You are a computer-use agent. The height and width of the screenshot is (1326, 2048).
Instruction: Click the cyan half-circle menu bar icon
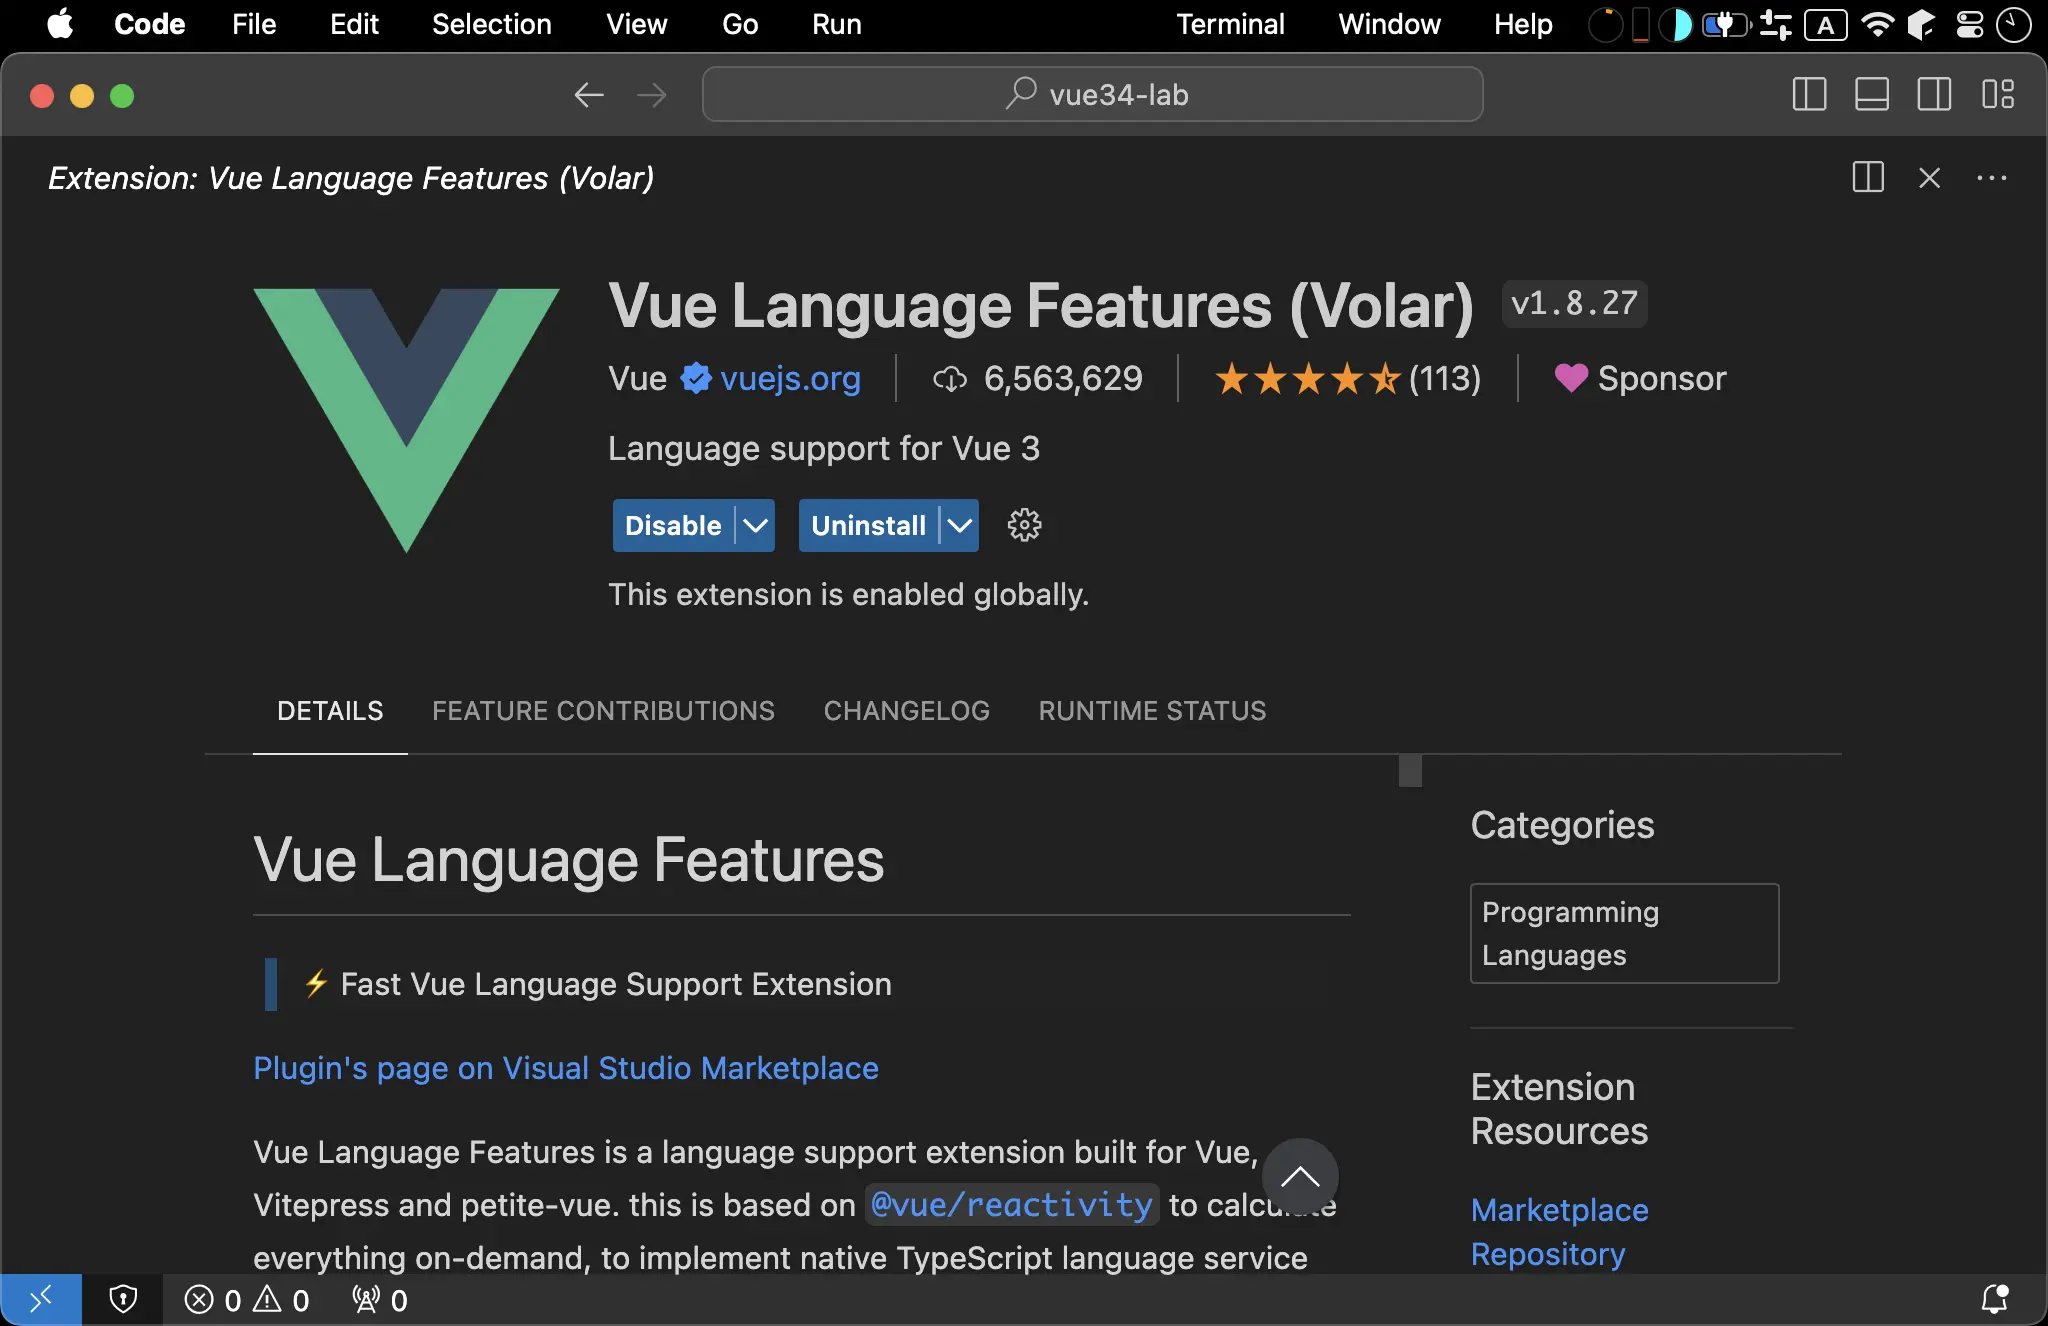[1675, 24]
